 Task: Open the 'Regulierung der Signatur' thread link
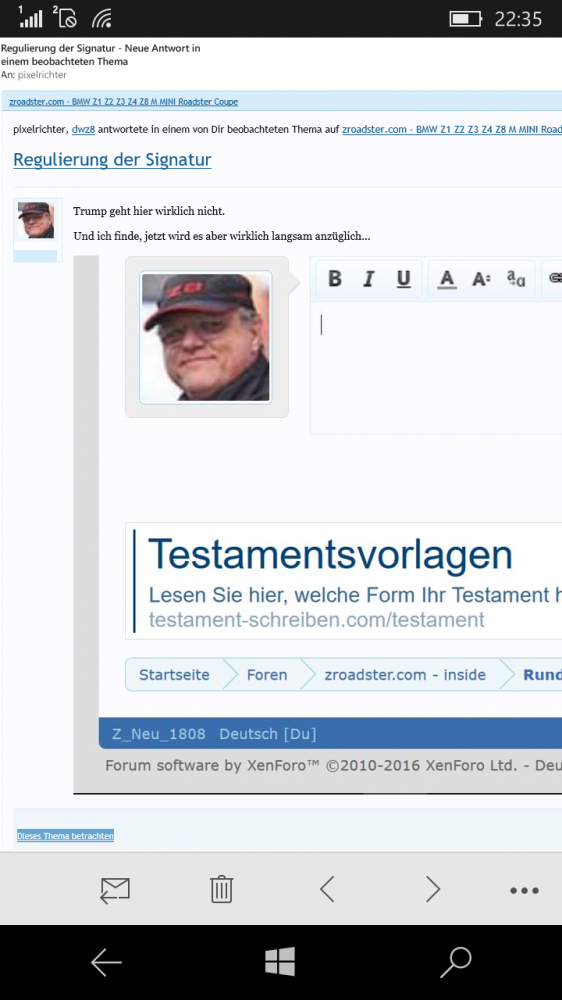click(112, 159)
